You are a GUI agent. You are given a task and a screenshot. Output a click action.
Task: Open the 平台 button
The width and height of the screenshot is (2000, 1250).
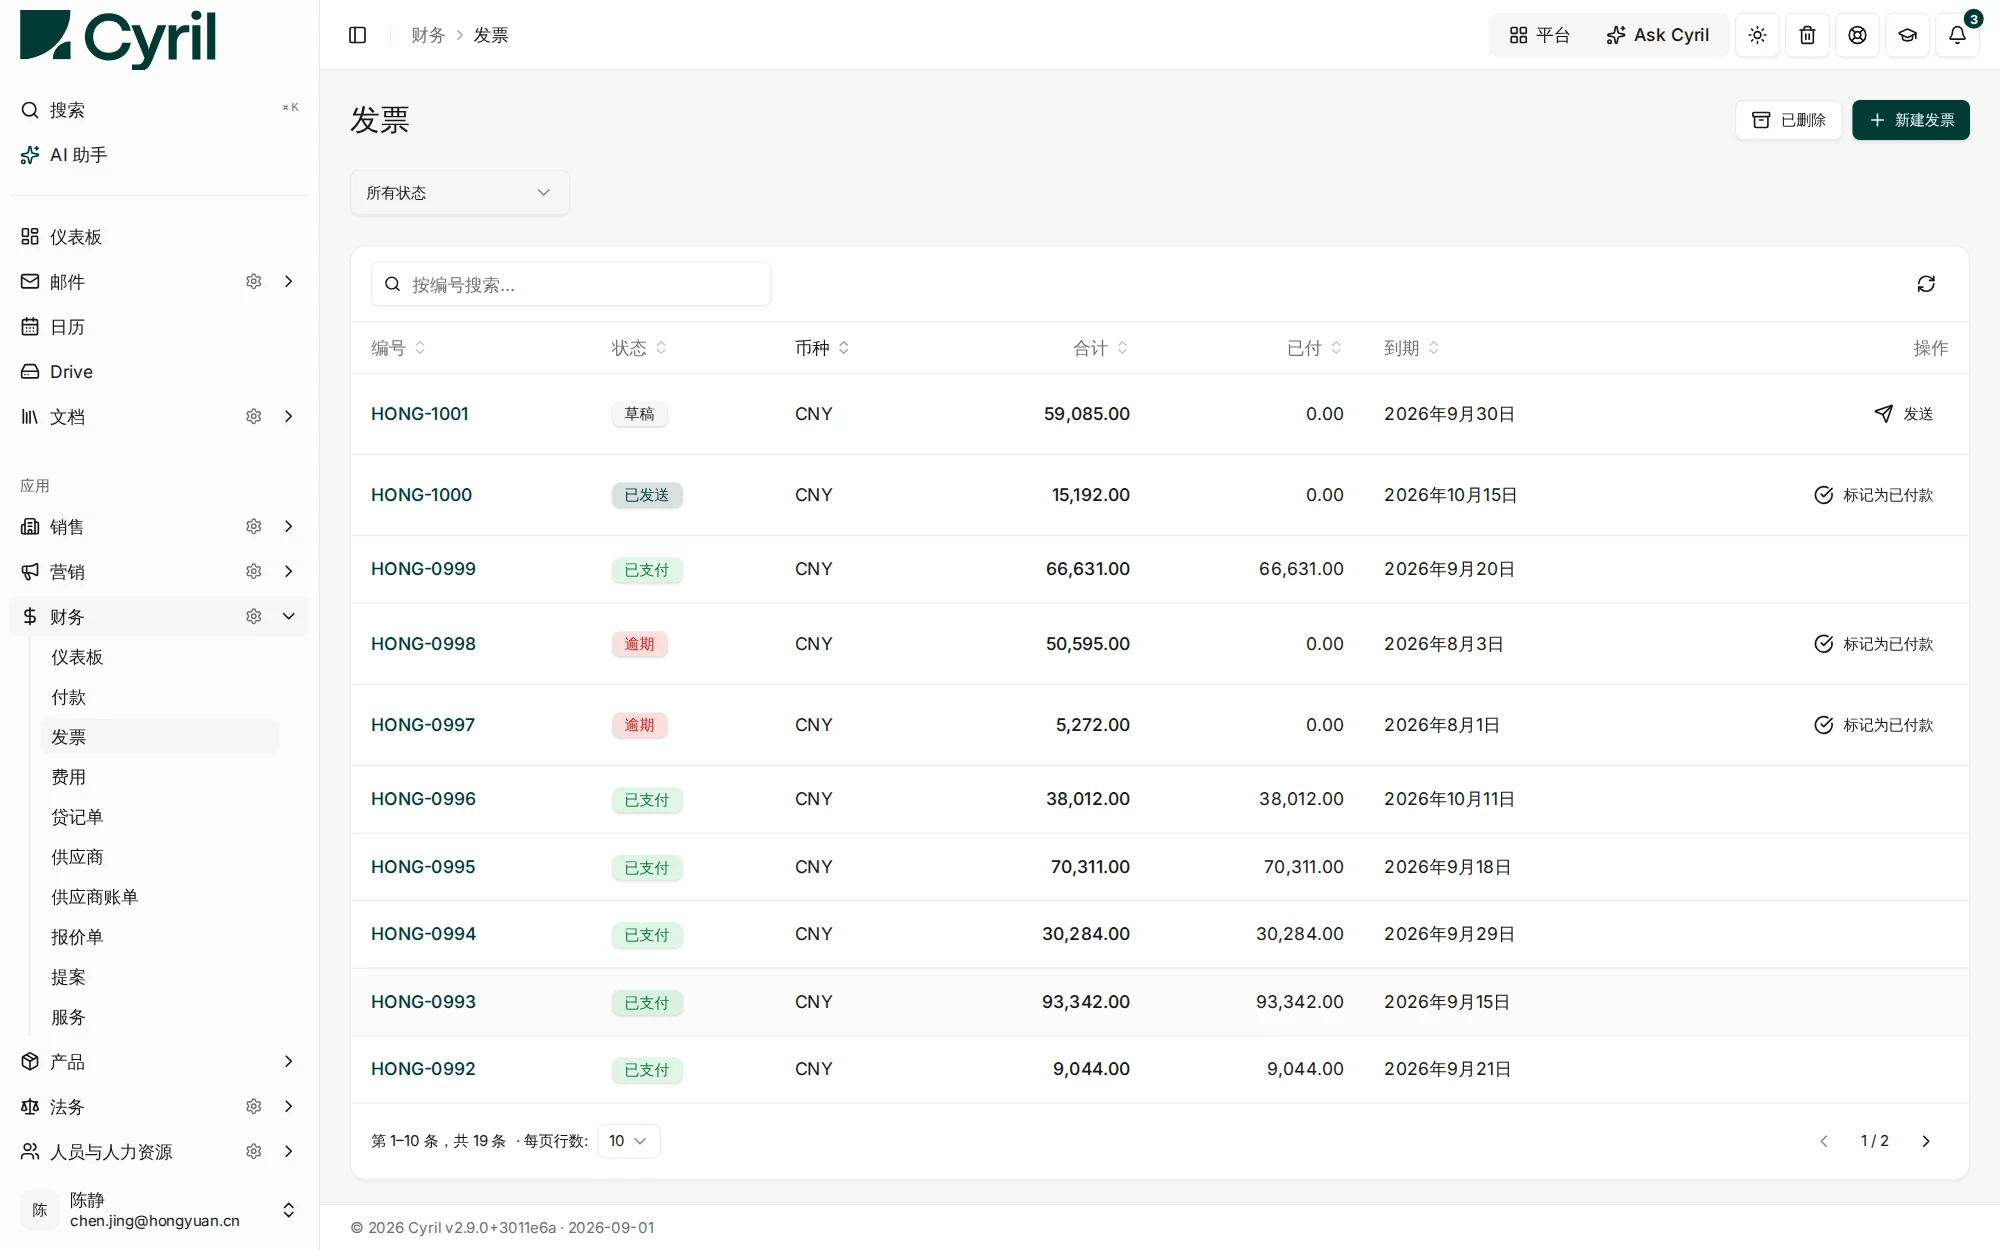click(1540, 35)
